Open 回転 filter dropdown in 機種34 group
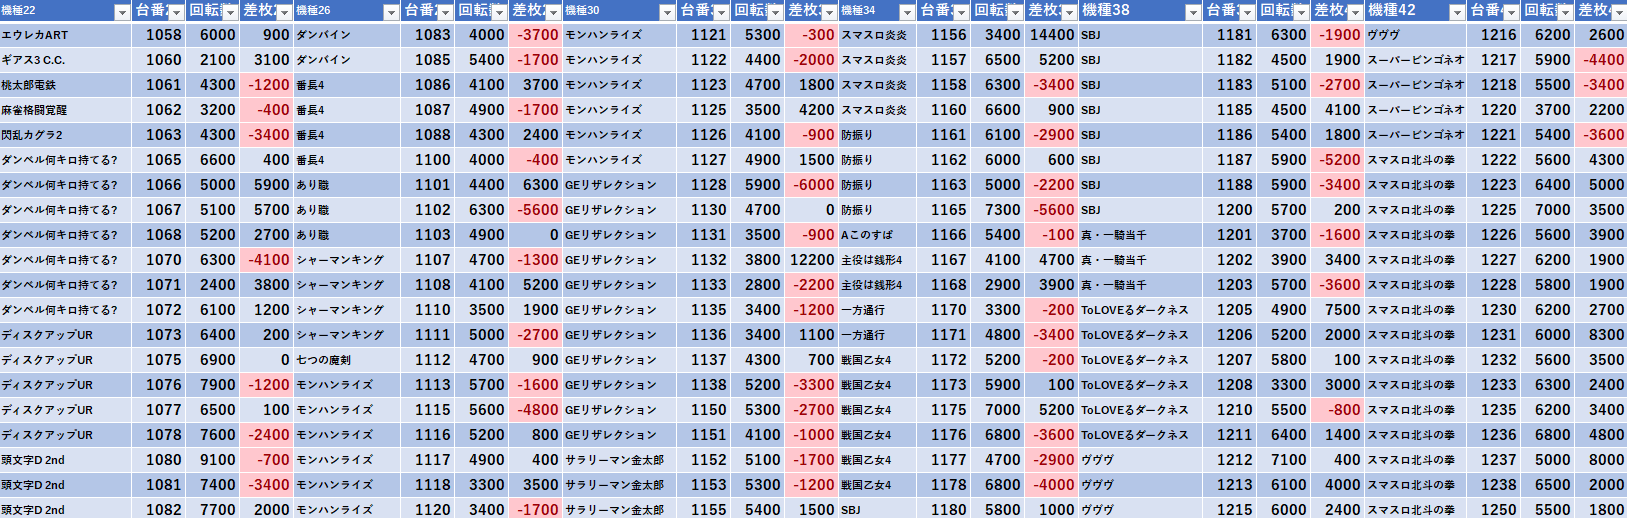The width and height of the screenshot is (1627, 518). click(1015, 12)
